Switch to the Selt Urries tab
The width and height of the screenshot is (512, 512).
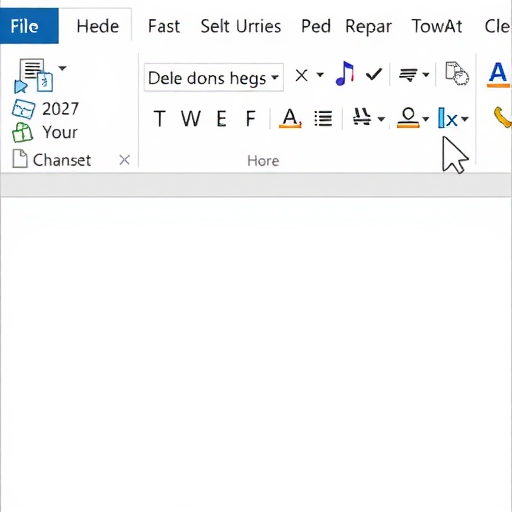241,26
